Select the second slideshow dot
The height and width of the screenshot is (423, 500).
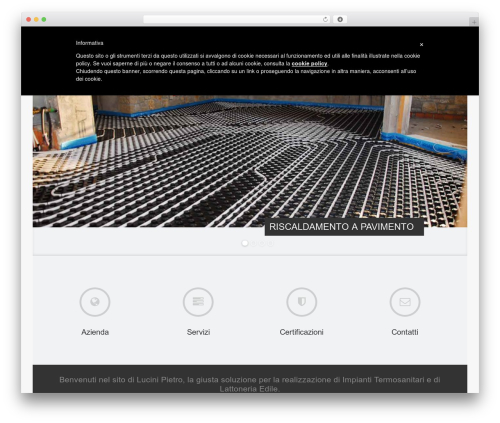coord(254,243)
